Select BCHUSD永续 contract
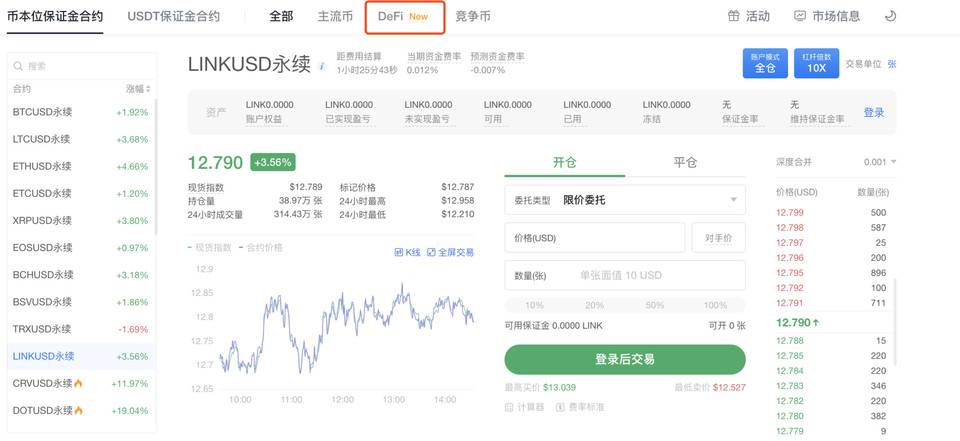960x441 pixels. pyautogui.click(x=82, y=274)
